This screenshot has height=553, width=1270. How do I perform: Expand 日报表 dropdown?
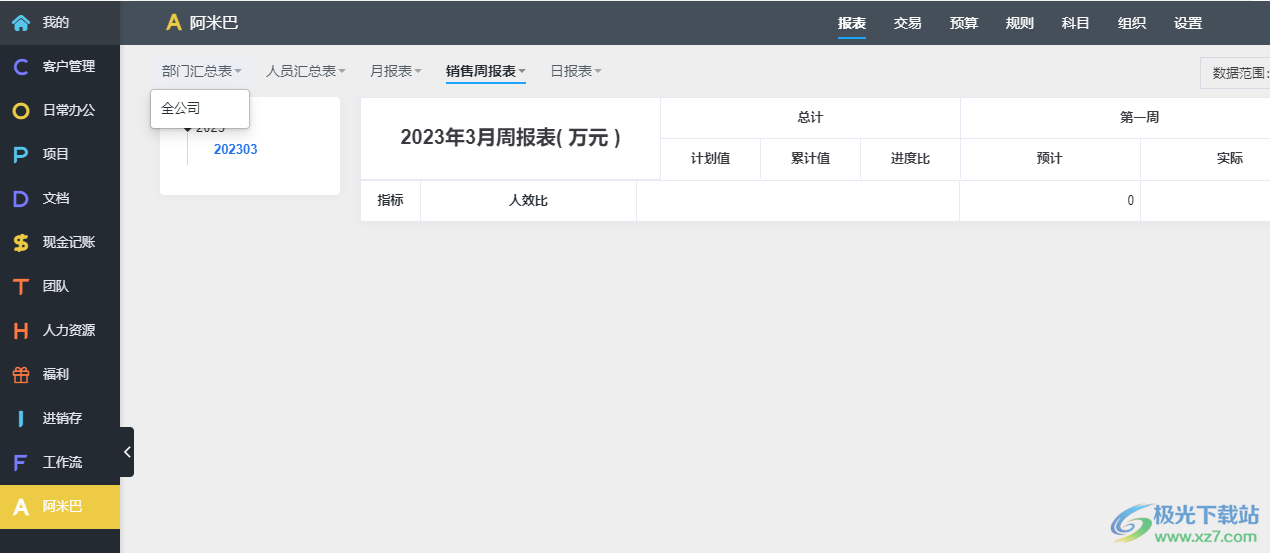(x=576, y=71)
